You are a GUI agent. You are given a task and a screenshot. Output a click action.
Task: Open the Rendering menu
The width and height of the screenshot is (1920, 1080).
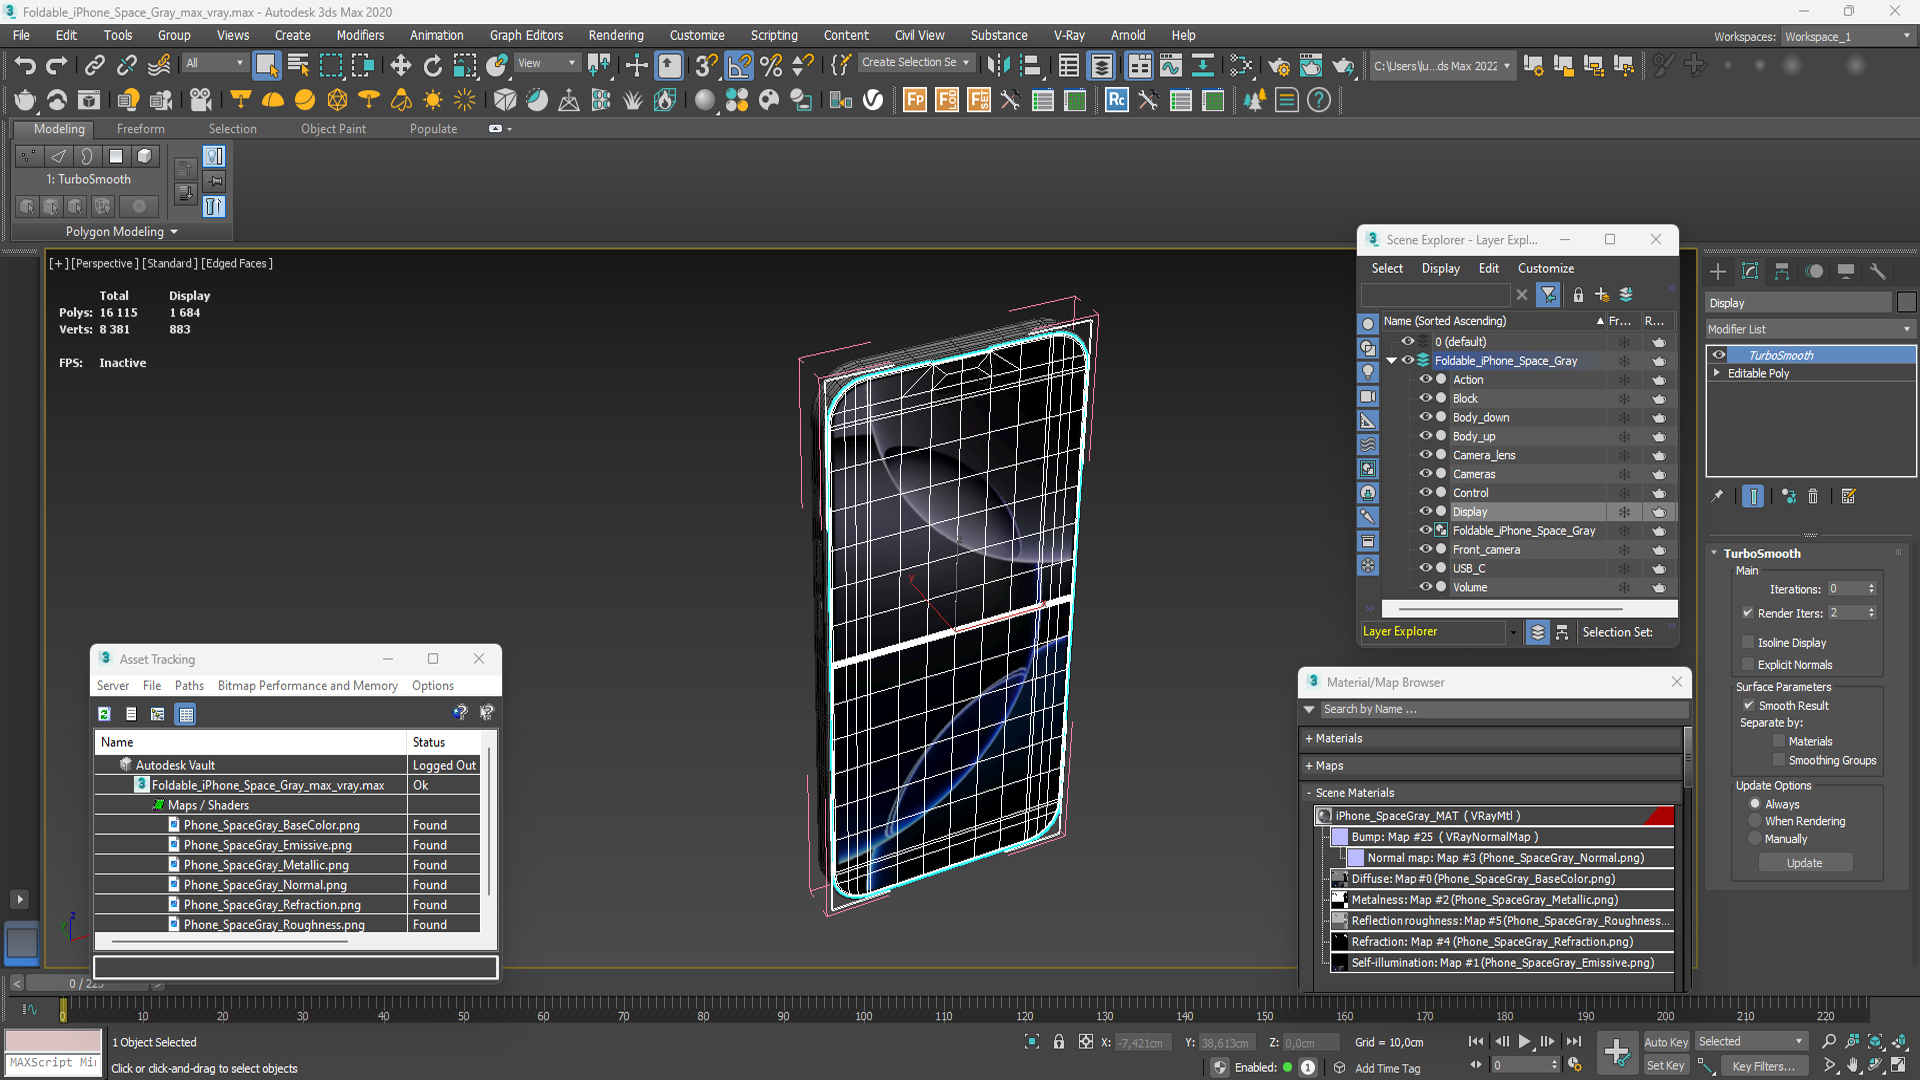click(x=616, y=35)
